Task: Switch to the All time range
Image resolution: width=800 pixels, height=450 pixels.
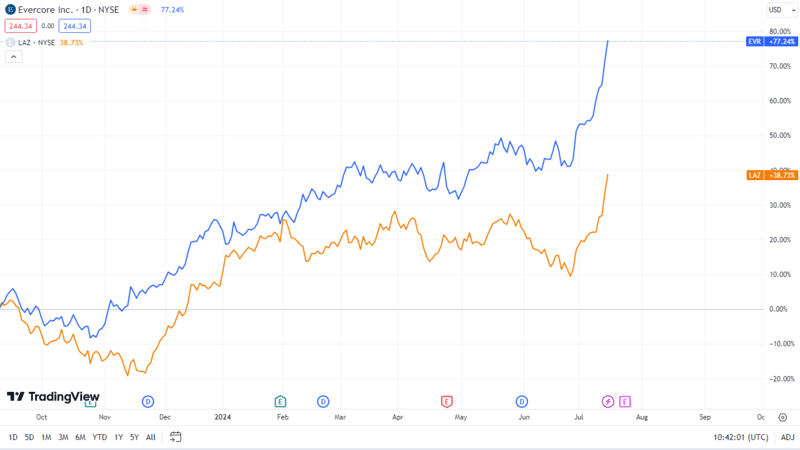Action: coord(151,437)
